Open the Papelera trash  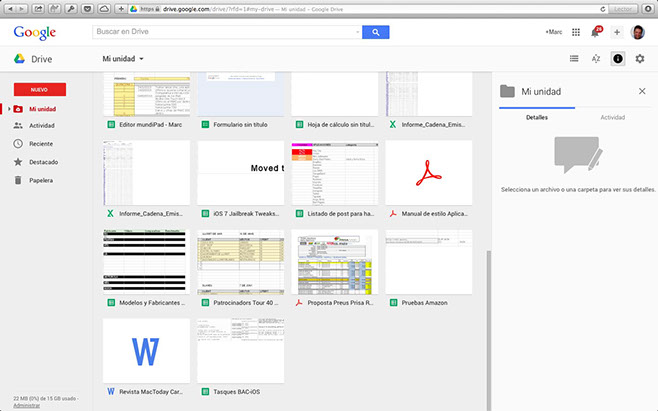pos(41,180)
